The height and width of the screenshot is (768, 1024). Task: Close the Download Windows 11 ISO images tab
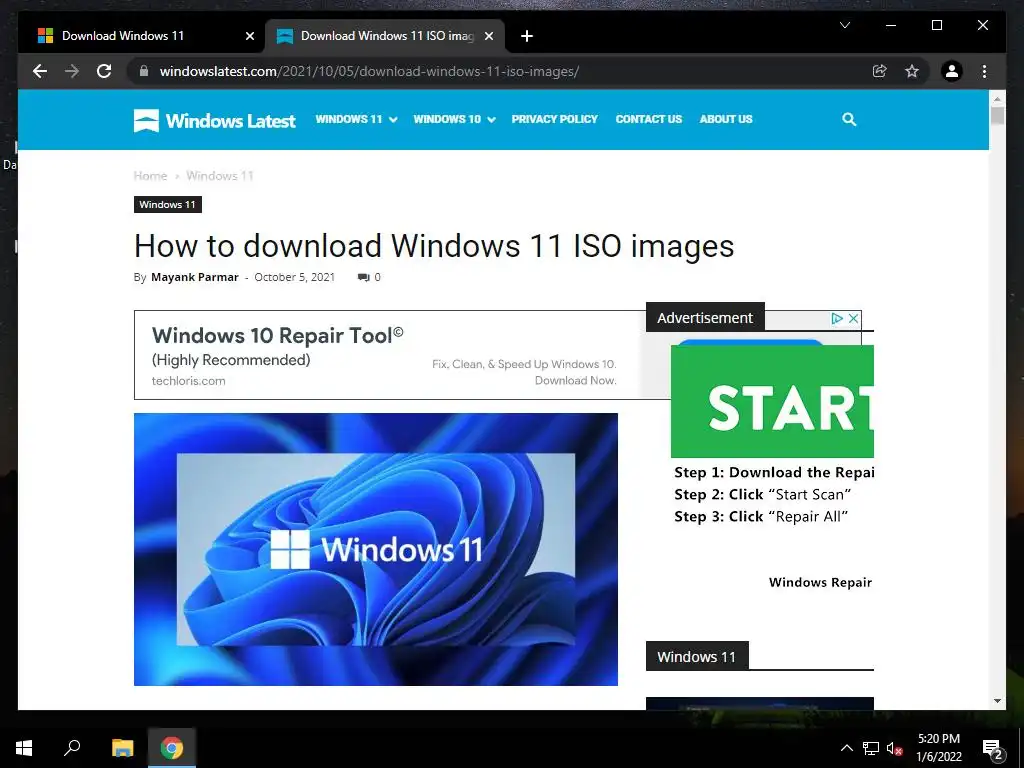coord(488,36)
